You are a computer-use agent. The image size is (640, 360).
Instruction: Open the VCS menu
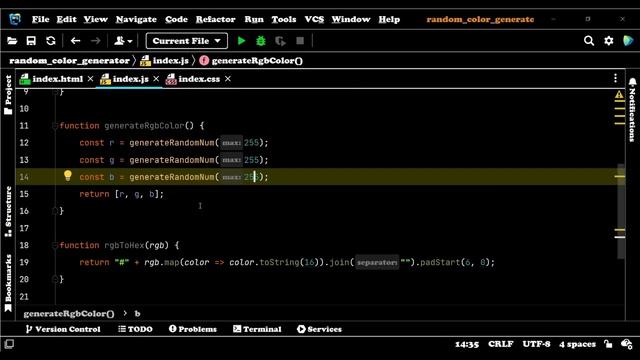click(314, 19)
